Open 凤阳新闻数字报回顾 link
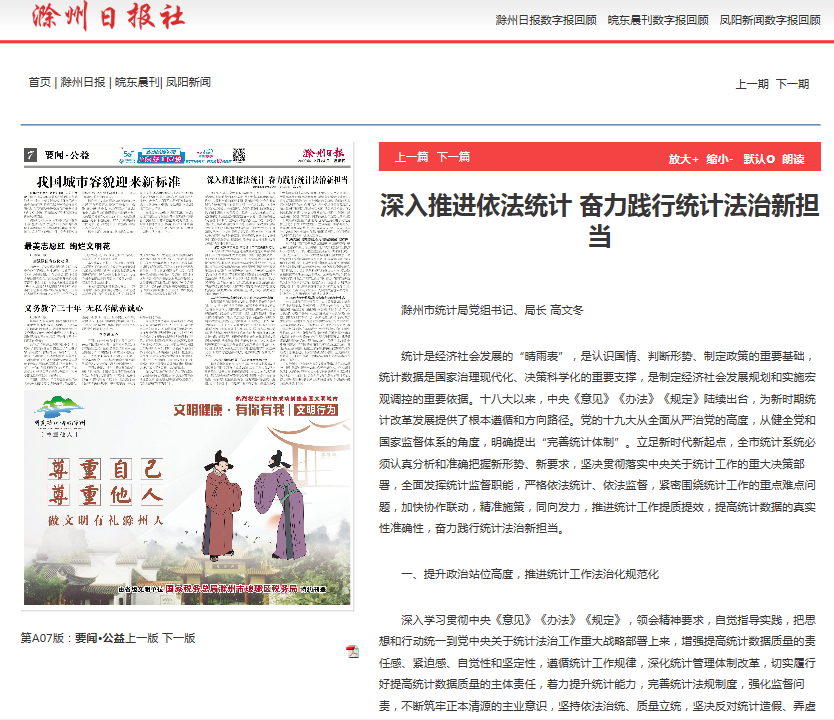Image resolution: width=834 pixels, height=720 pixels. point(770,20)
